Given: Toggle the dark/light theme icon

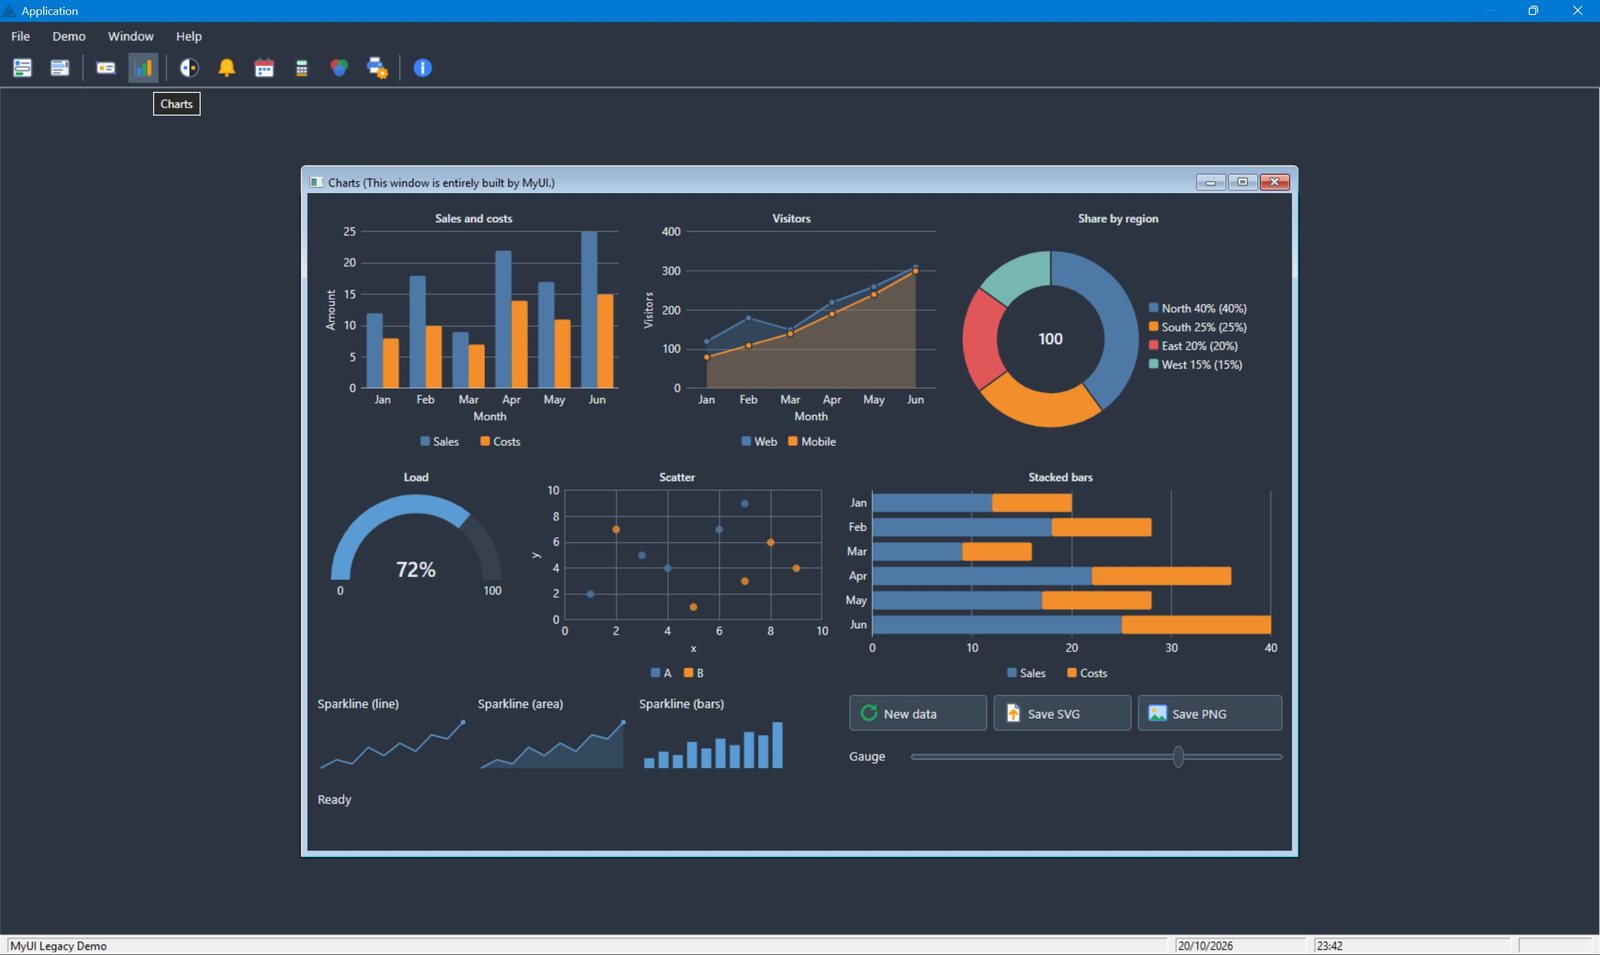Looking at the screenshot, I should coord(189,68).
